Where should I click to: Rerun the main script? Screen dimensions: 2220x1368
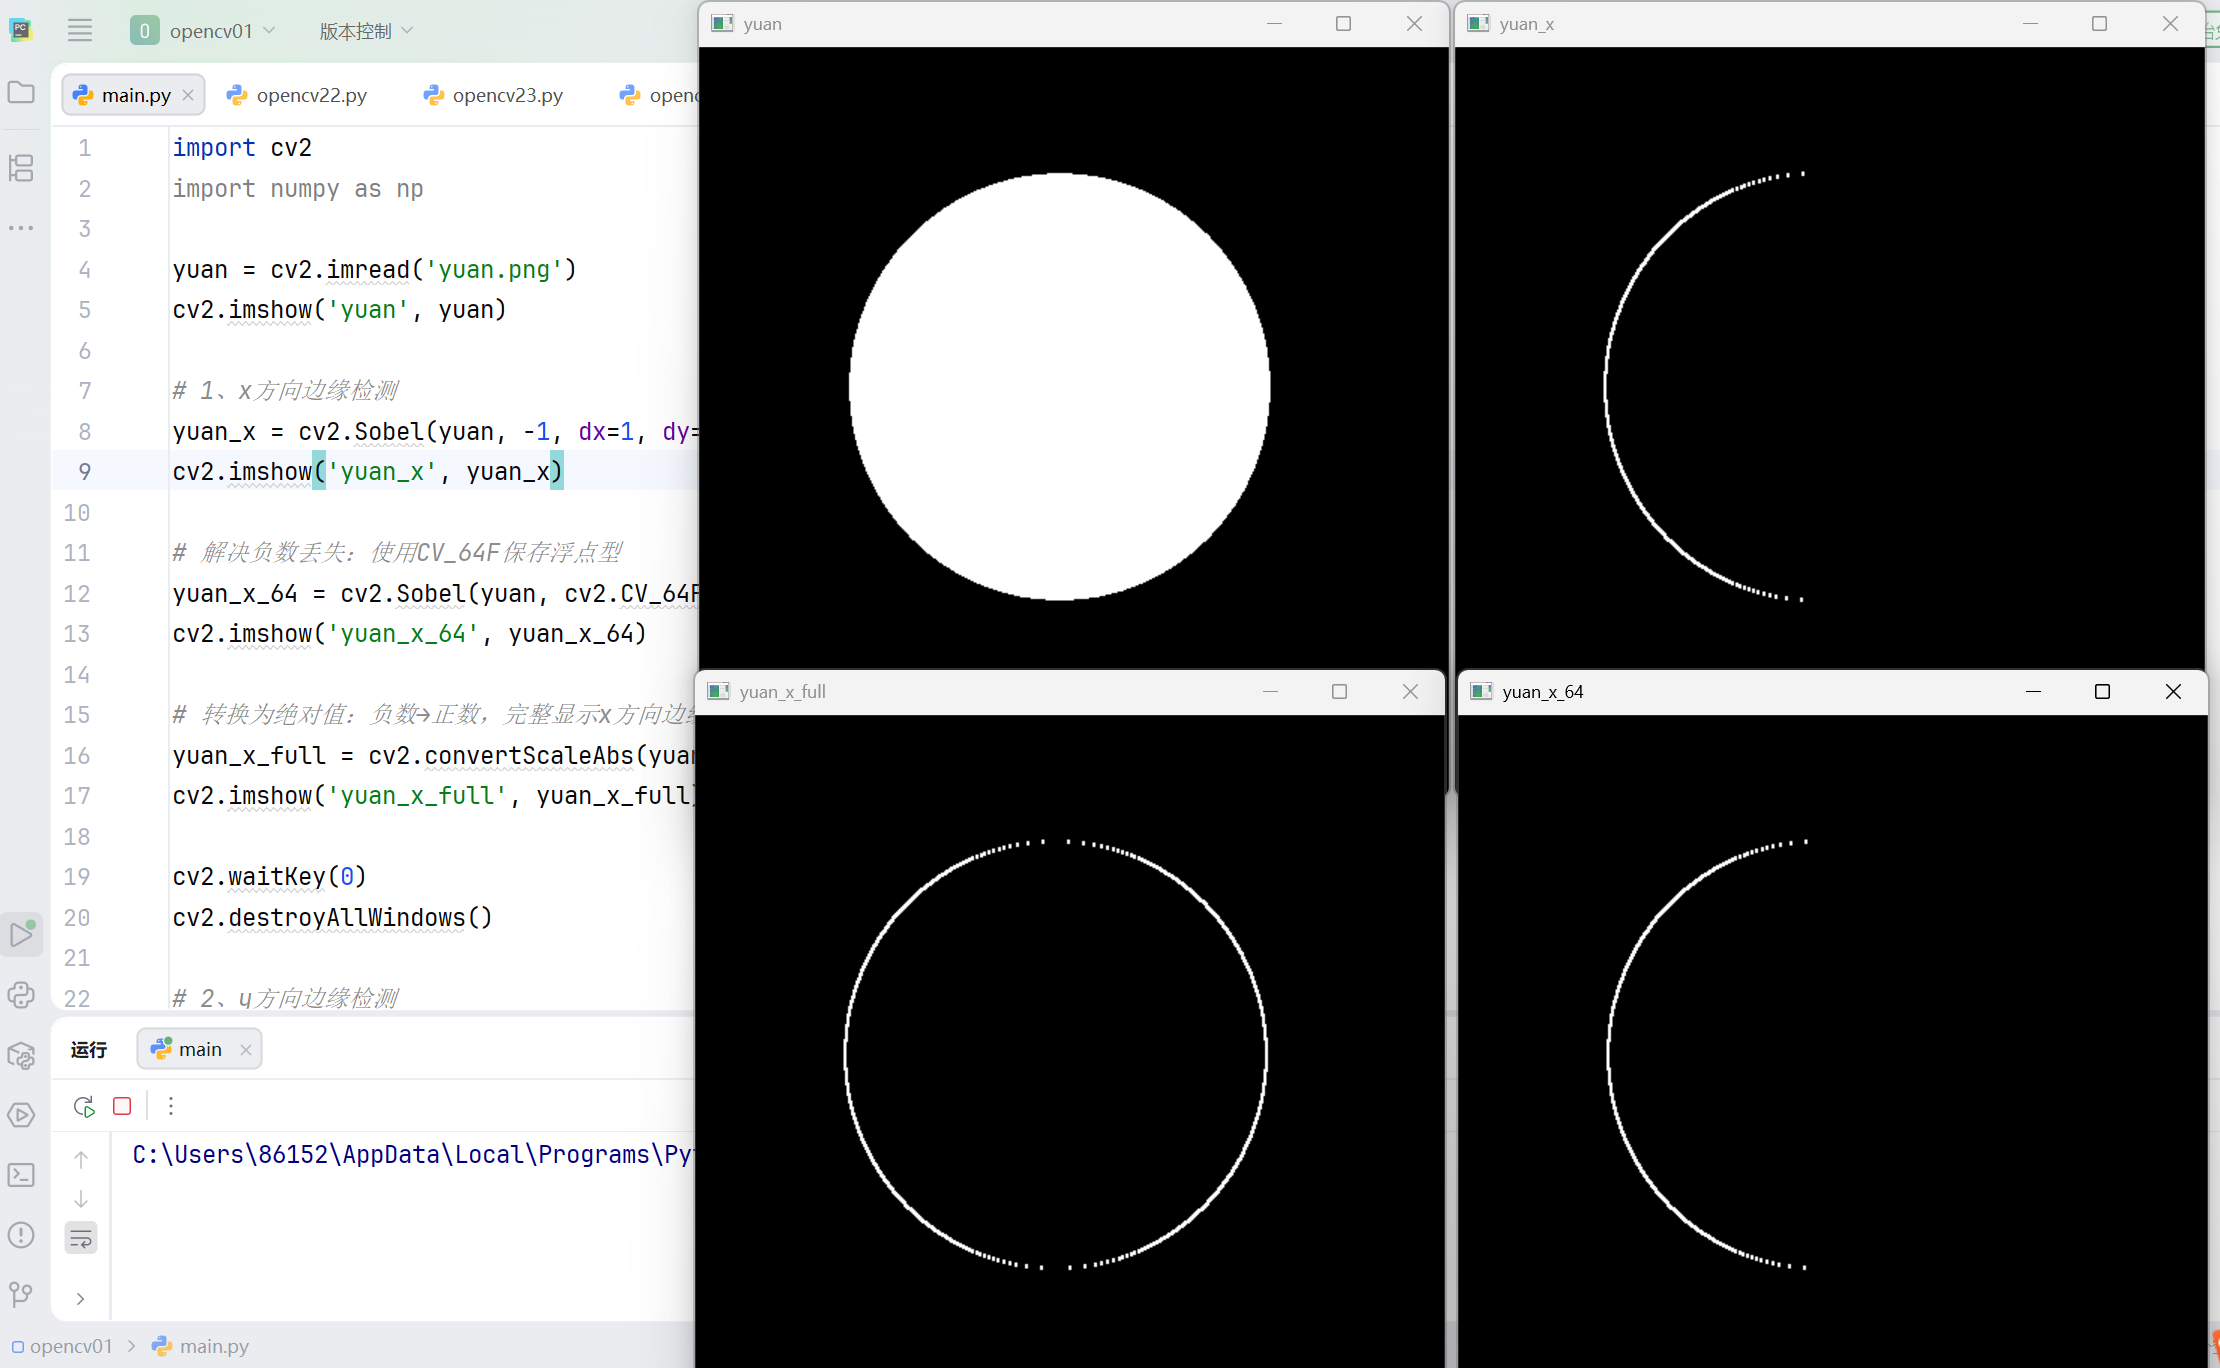pyautogui.click(x=84, y=1106)
